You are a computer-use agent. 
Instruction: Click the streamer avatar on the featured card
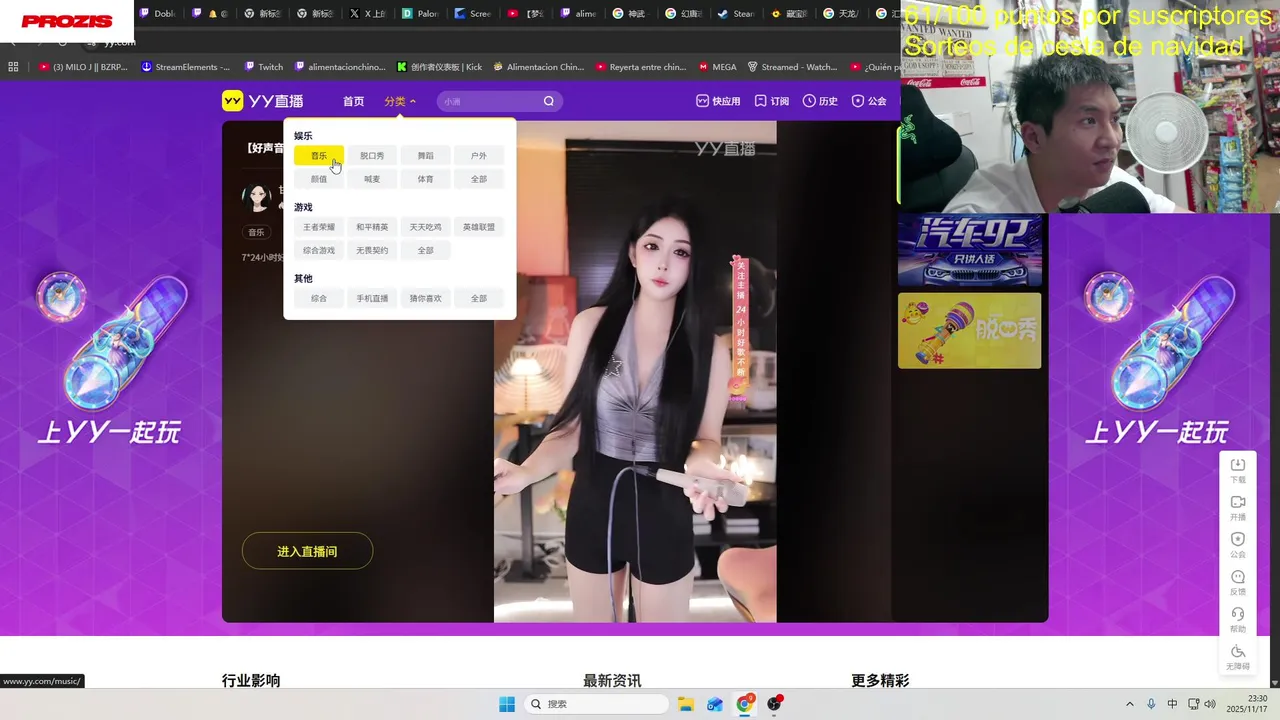(257, 197)
